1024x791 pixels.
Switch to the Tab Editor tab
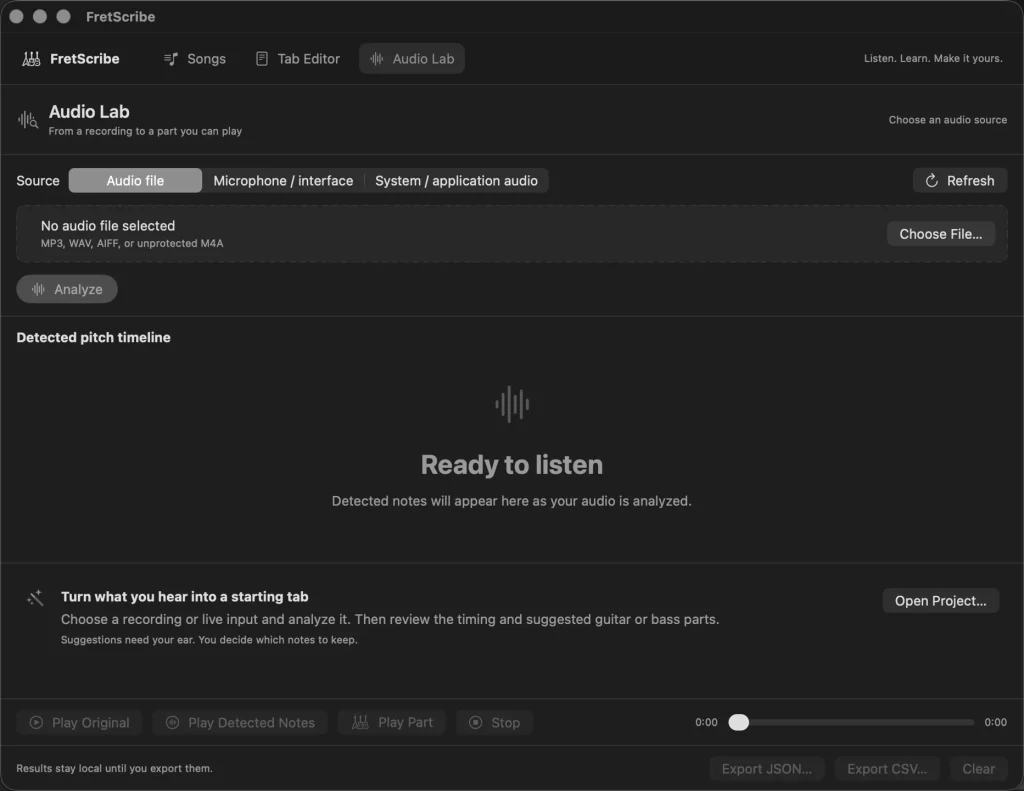click(x=298, y=59)
